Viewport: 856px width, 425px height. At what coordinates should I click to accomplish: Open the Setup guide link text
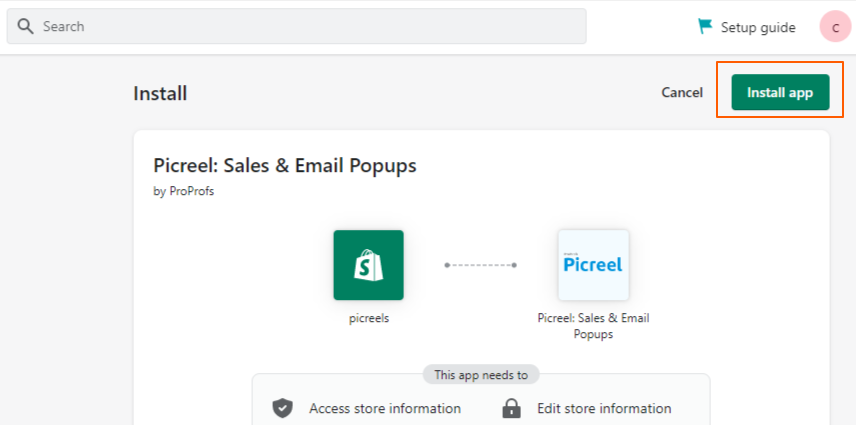(x=758, y=27)
